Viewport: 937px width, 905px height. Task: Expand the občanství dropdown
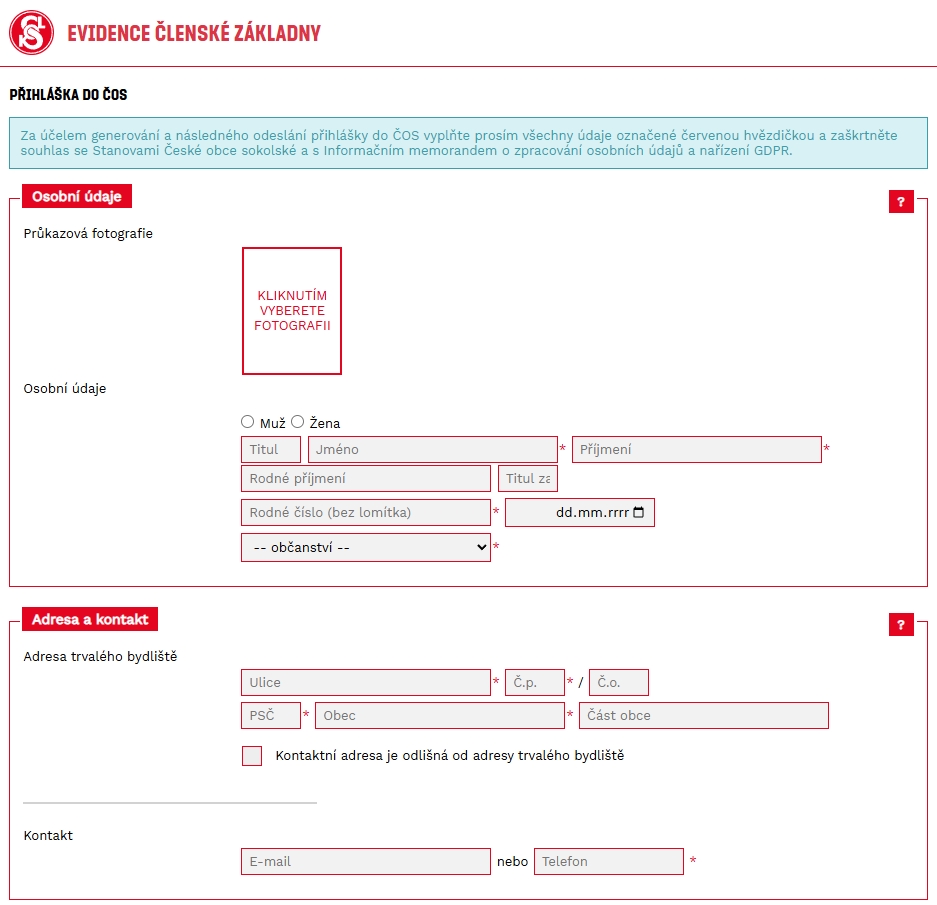(x=365, y=547)
